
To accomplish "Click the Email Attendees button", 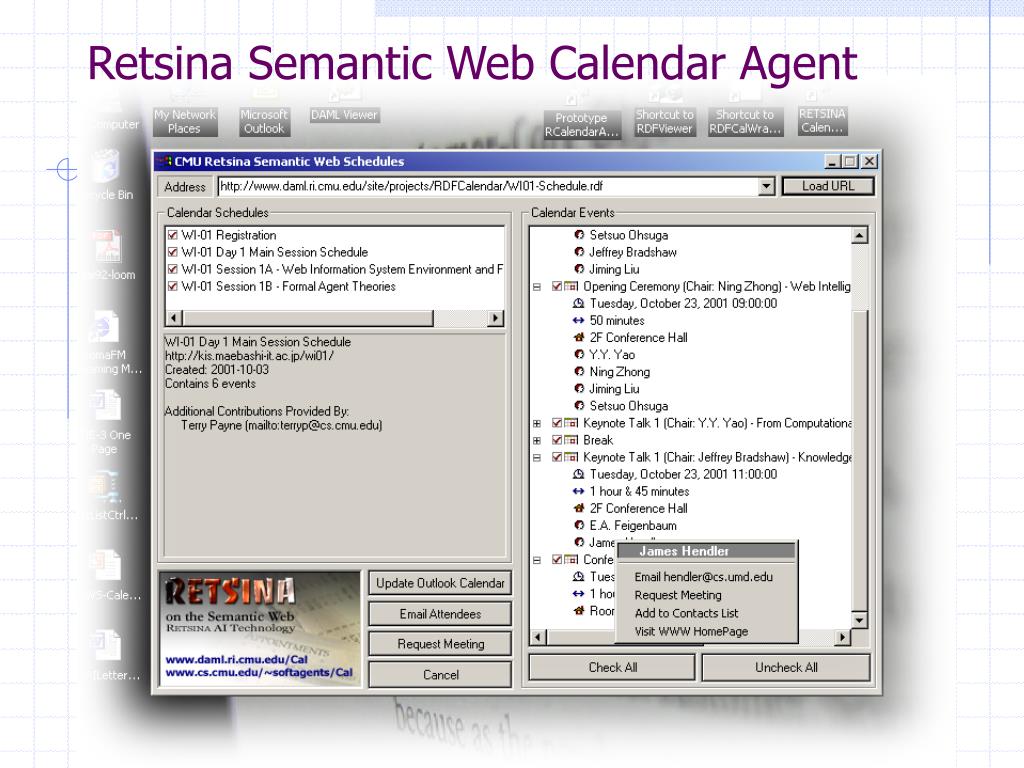I will pos(440,614).
